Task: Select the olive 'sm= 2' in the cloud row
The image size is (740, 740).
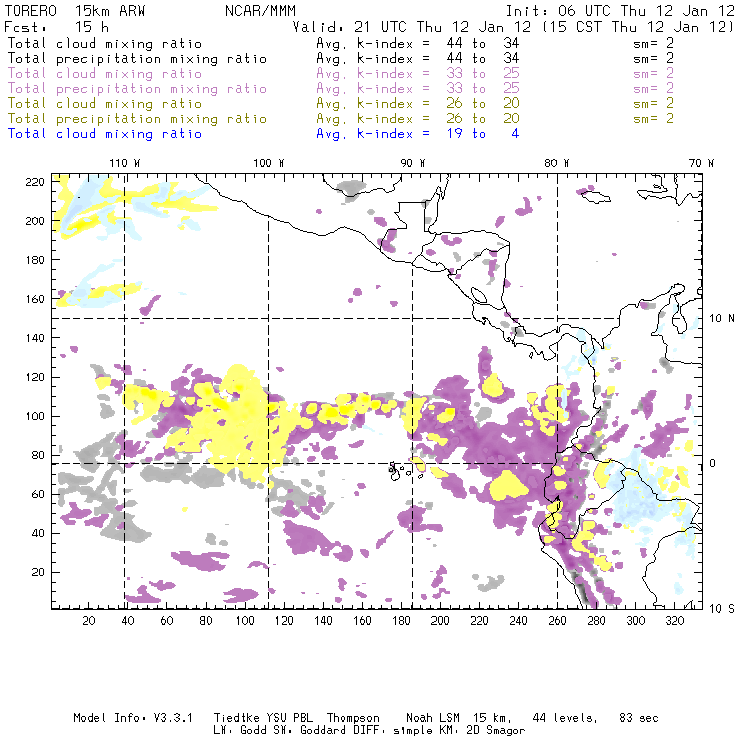Action: [x=653, y=103]
